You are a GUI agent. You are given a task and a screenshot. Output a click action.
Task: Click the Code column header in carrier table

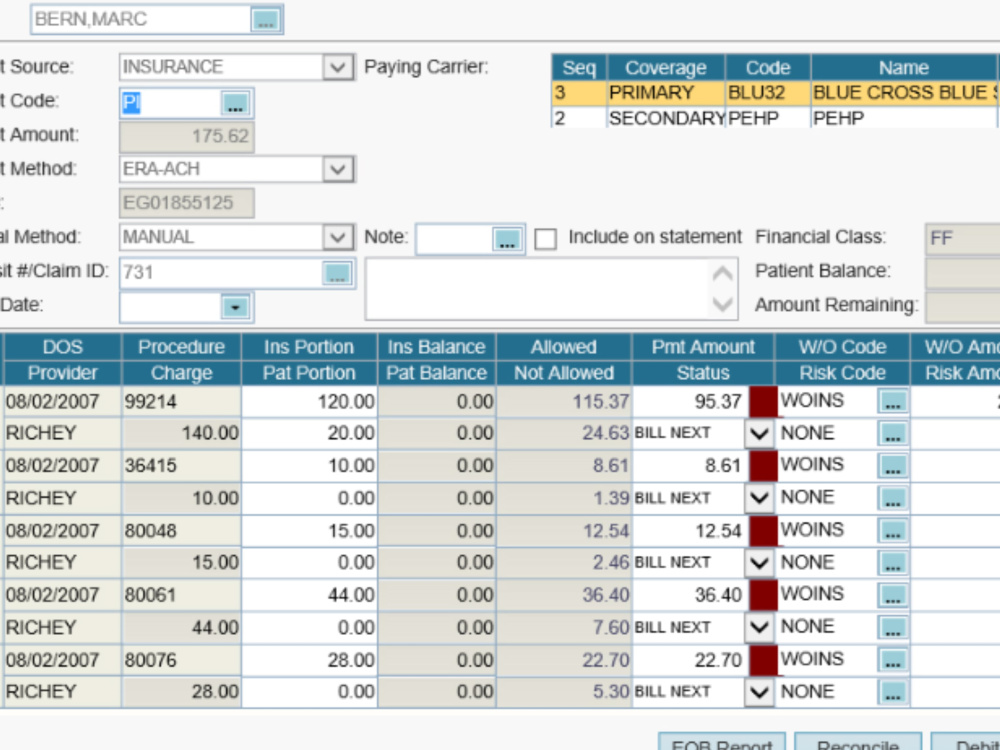[x=768, y=68]
